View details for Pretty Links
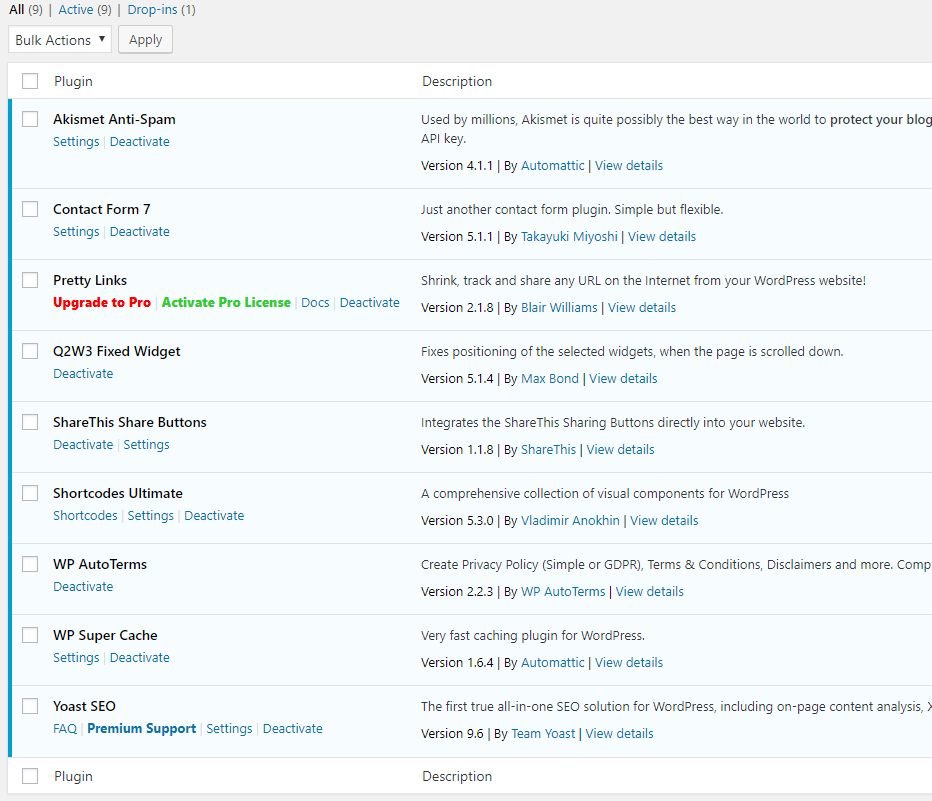 click(x=642, y=308)
